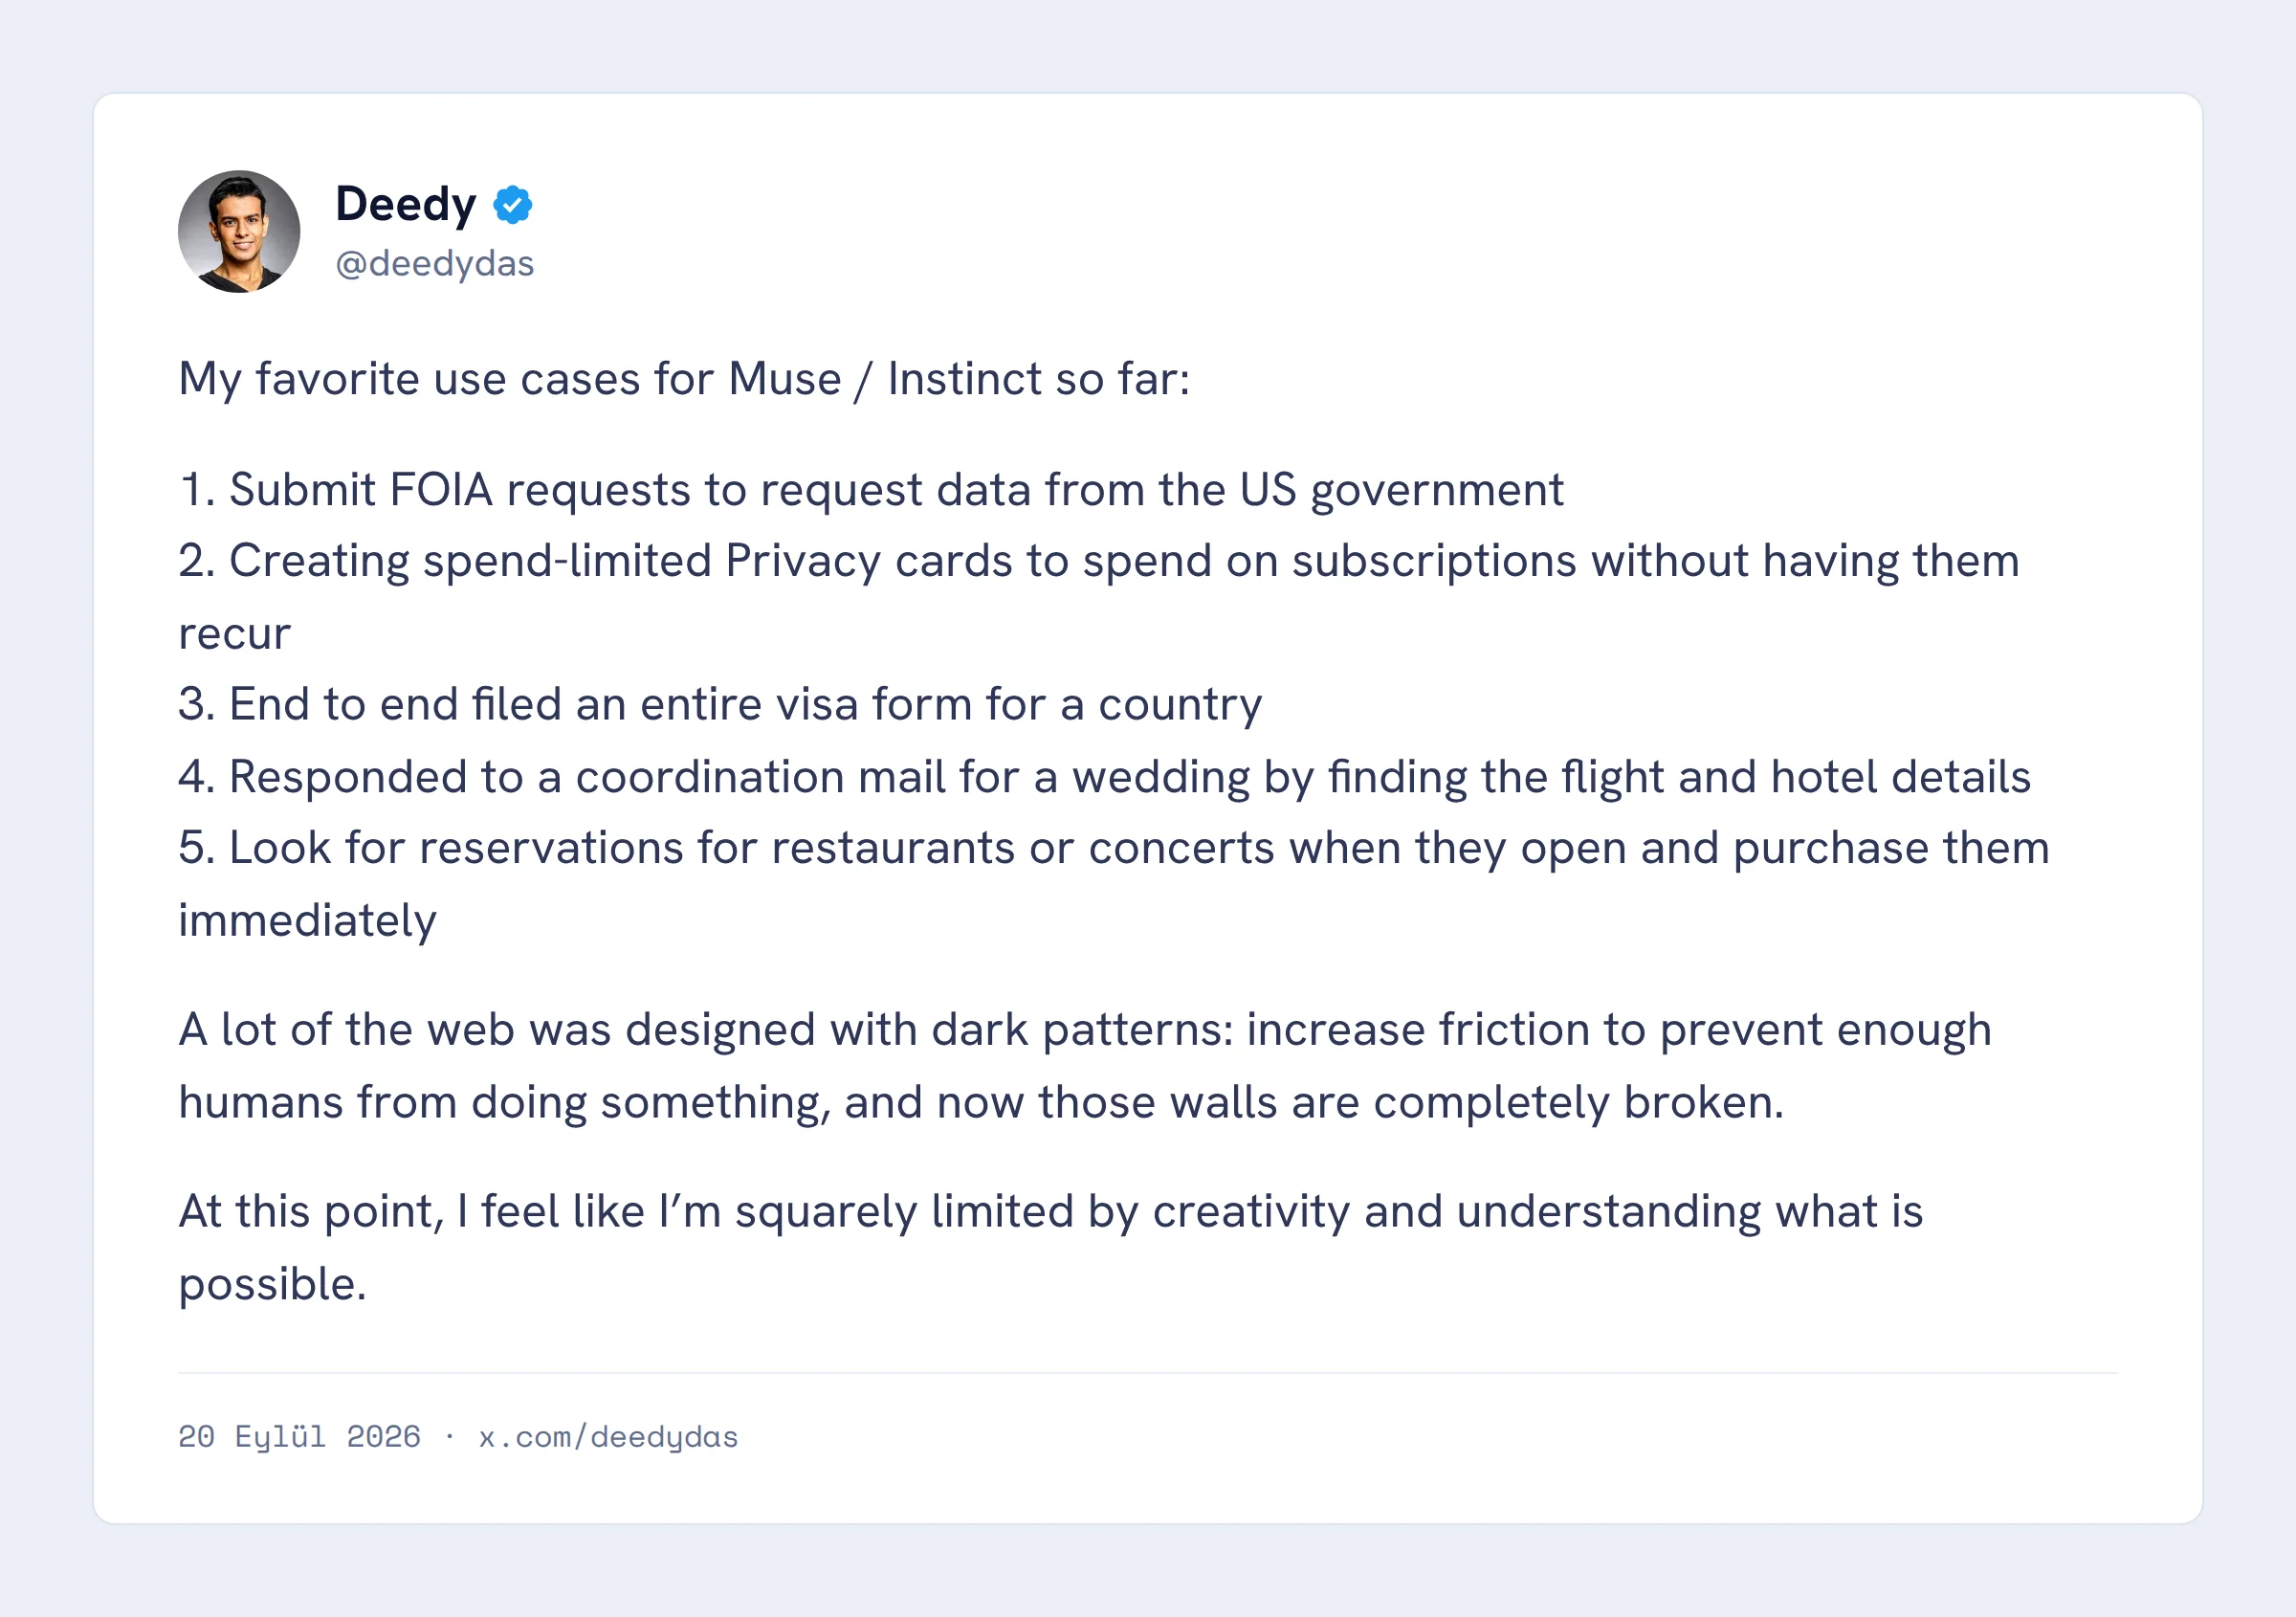Click the 20 Eylül 2026 date
This screenshot has height=1617, width=2296.
coord(299,1437)
